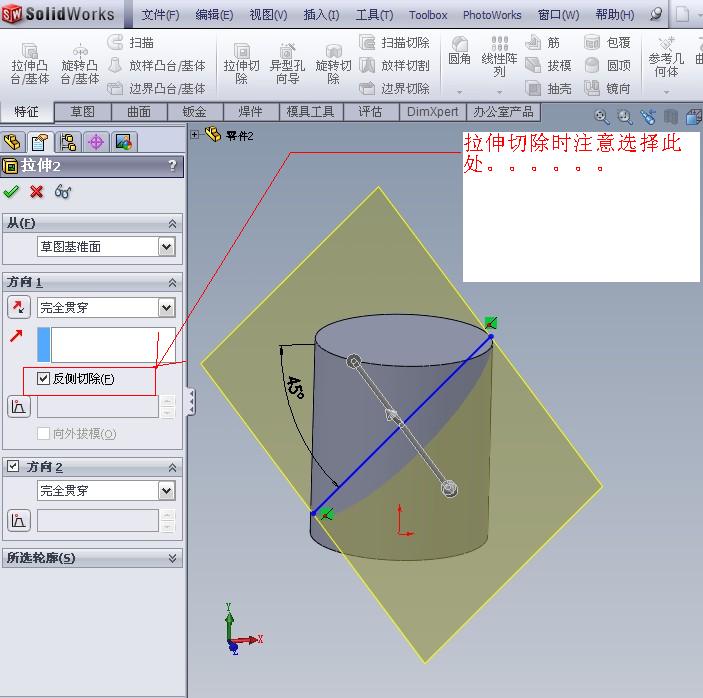Select the Mirror (镜向) tool
703x698 pixels.
608,89
